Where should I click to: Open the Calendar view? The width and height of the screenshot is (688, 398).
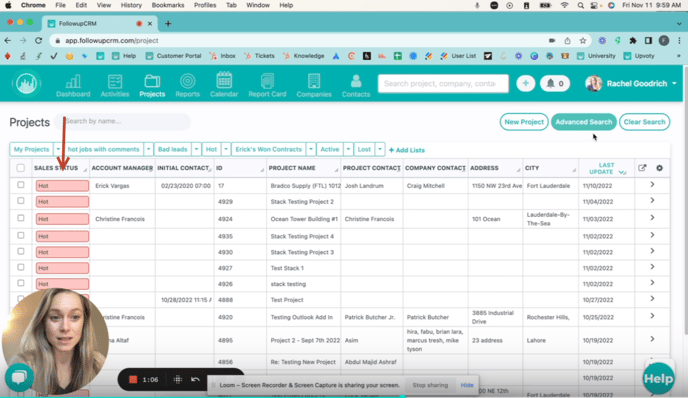click(224, 85)
